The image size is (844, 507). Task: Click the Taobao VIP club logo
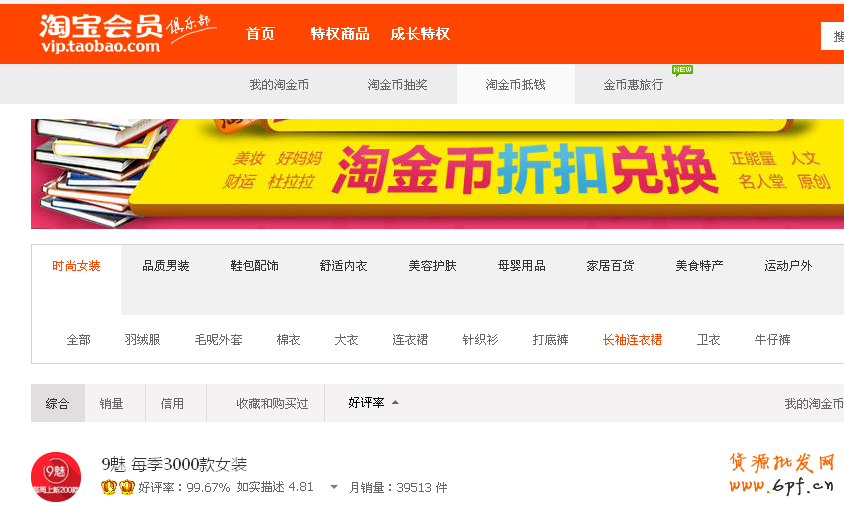pos(126,33)
